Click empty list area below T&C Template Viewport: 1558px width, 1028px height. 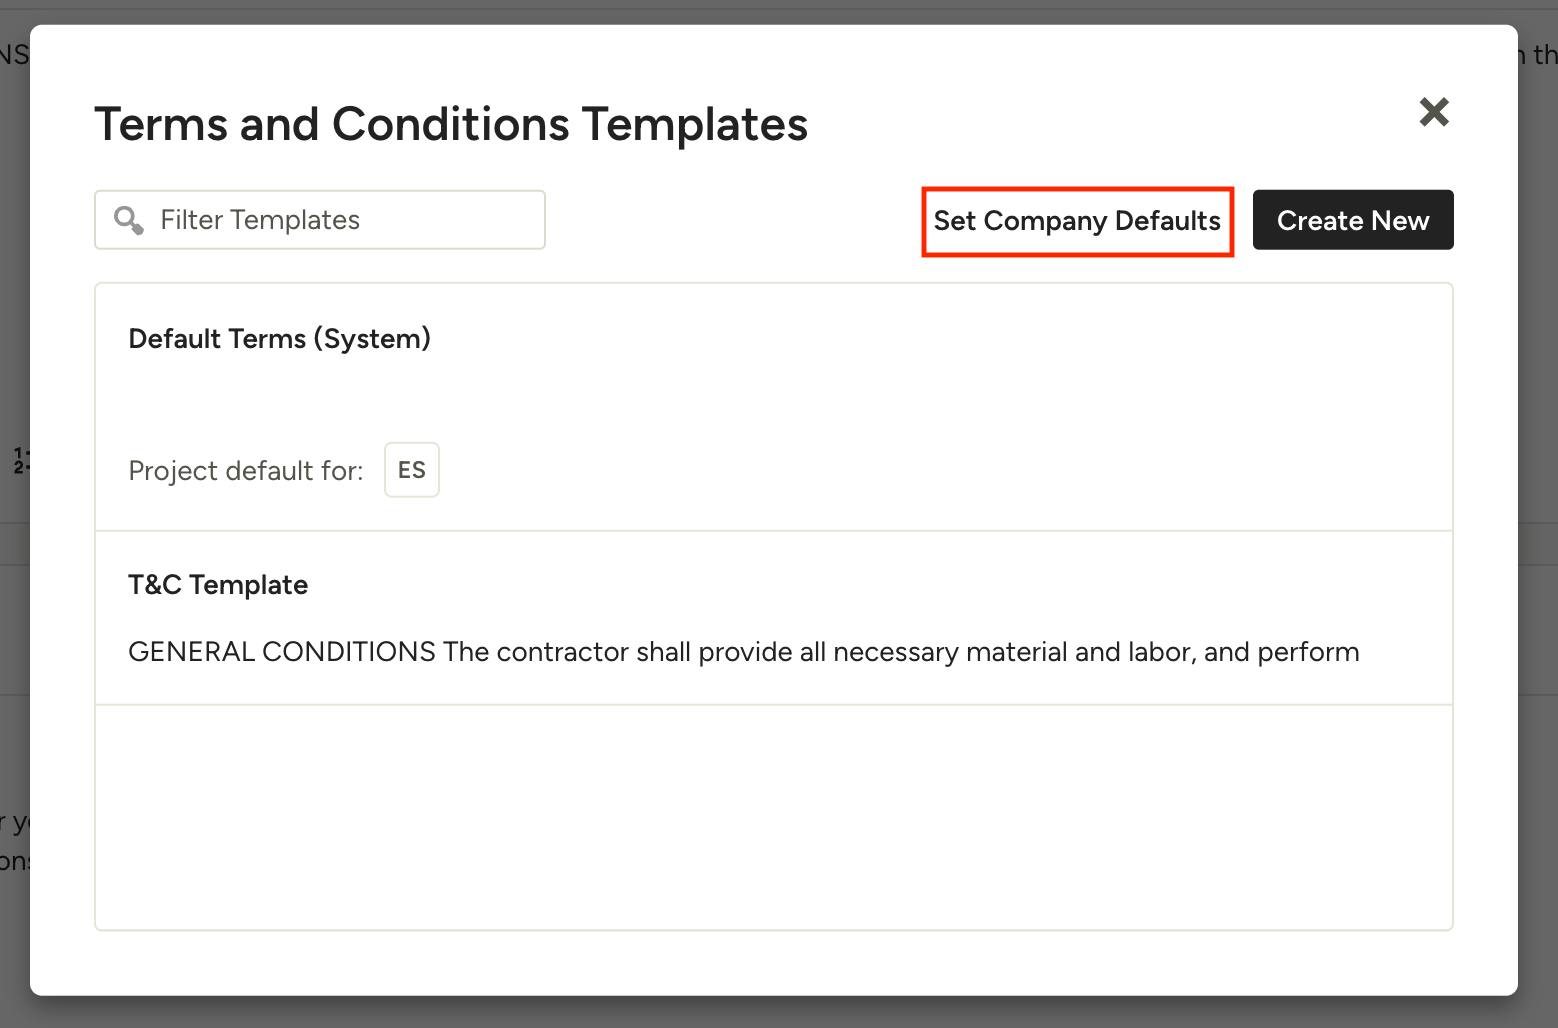773,816
